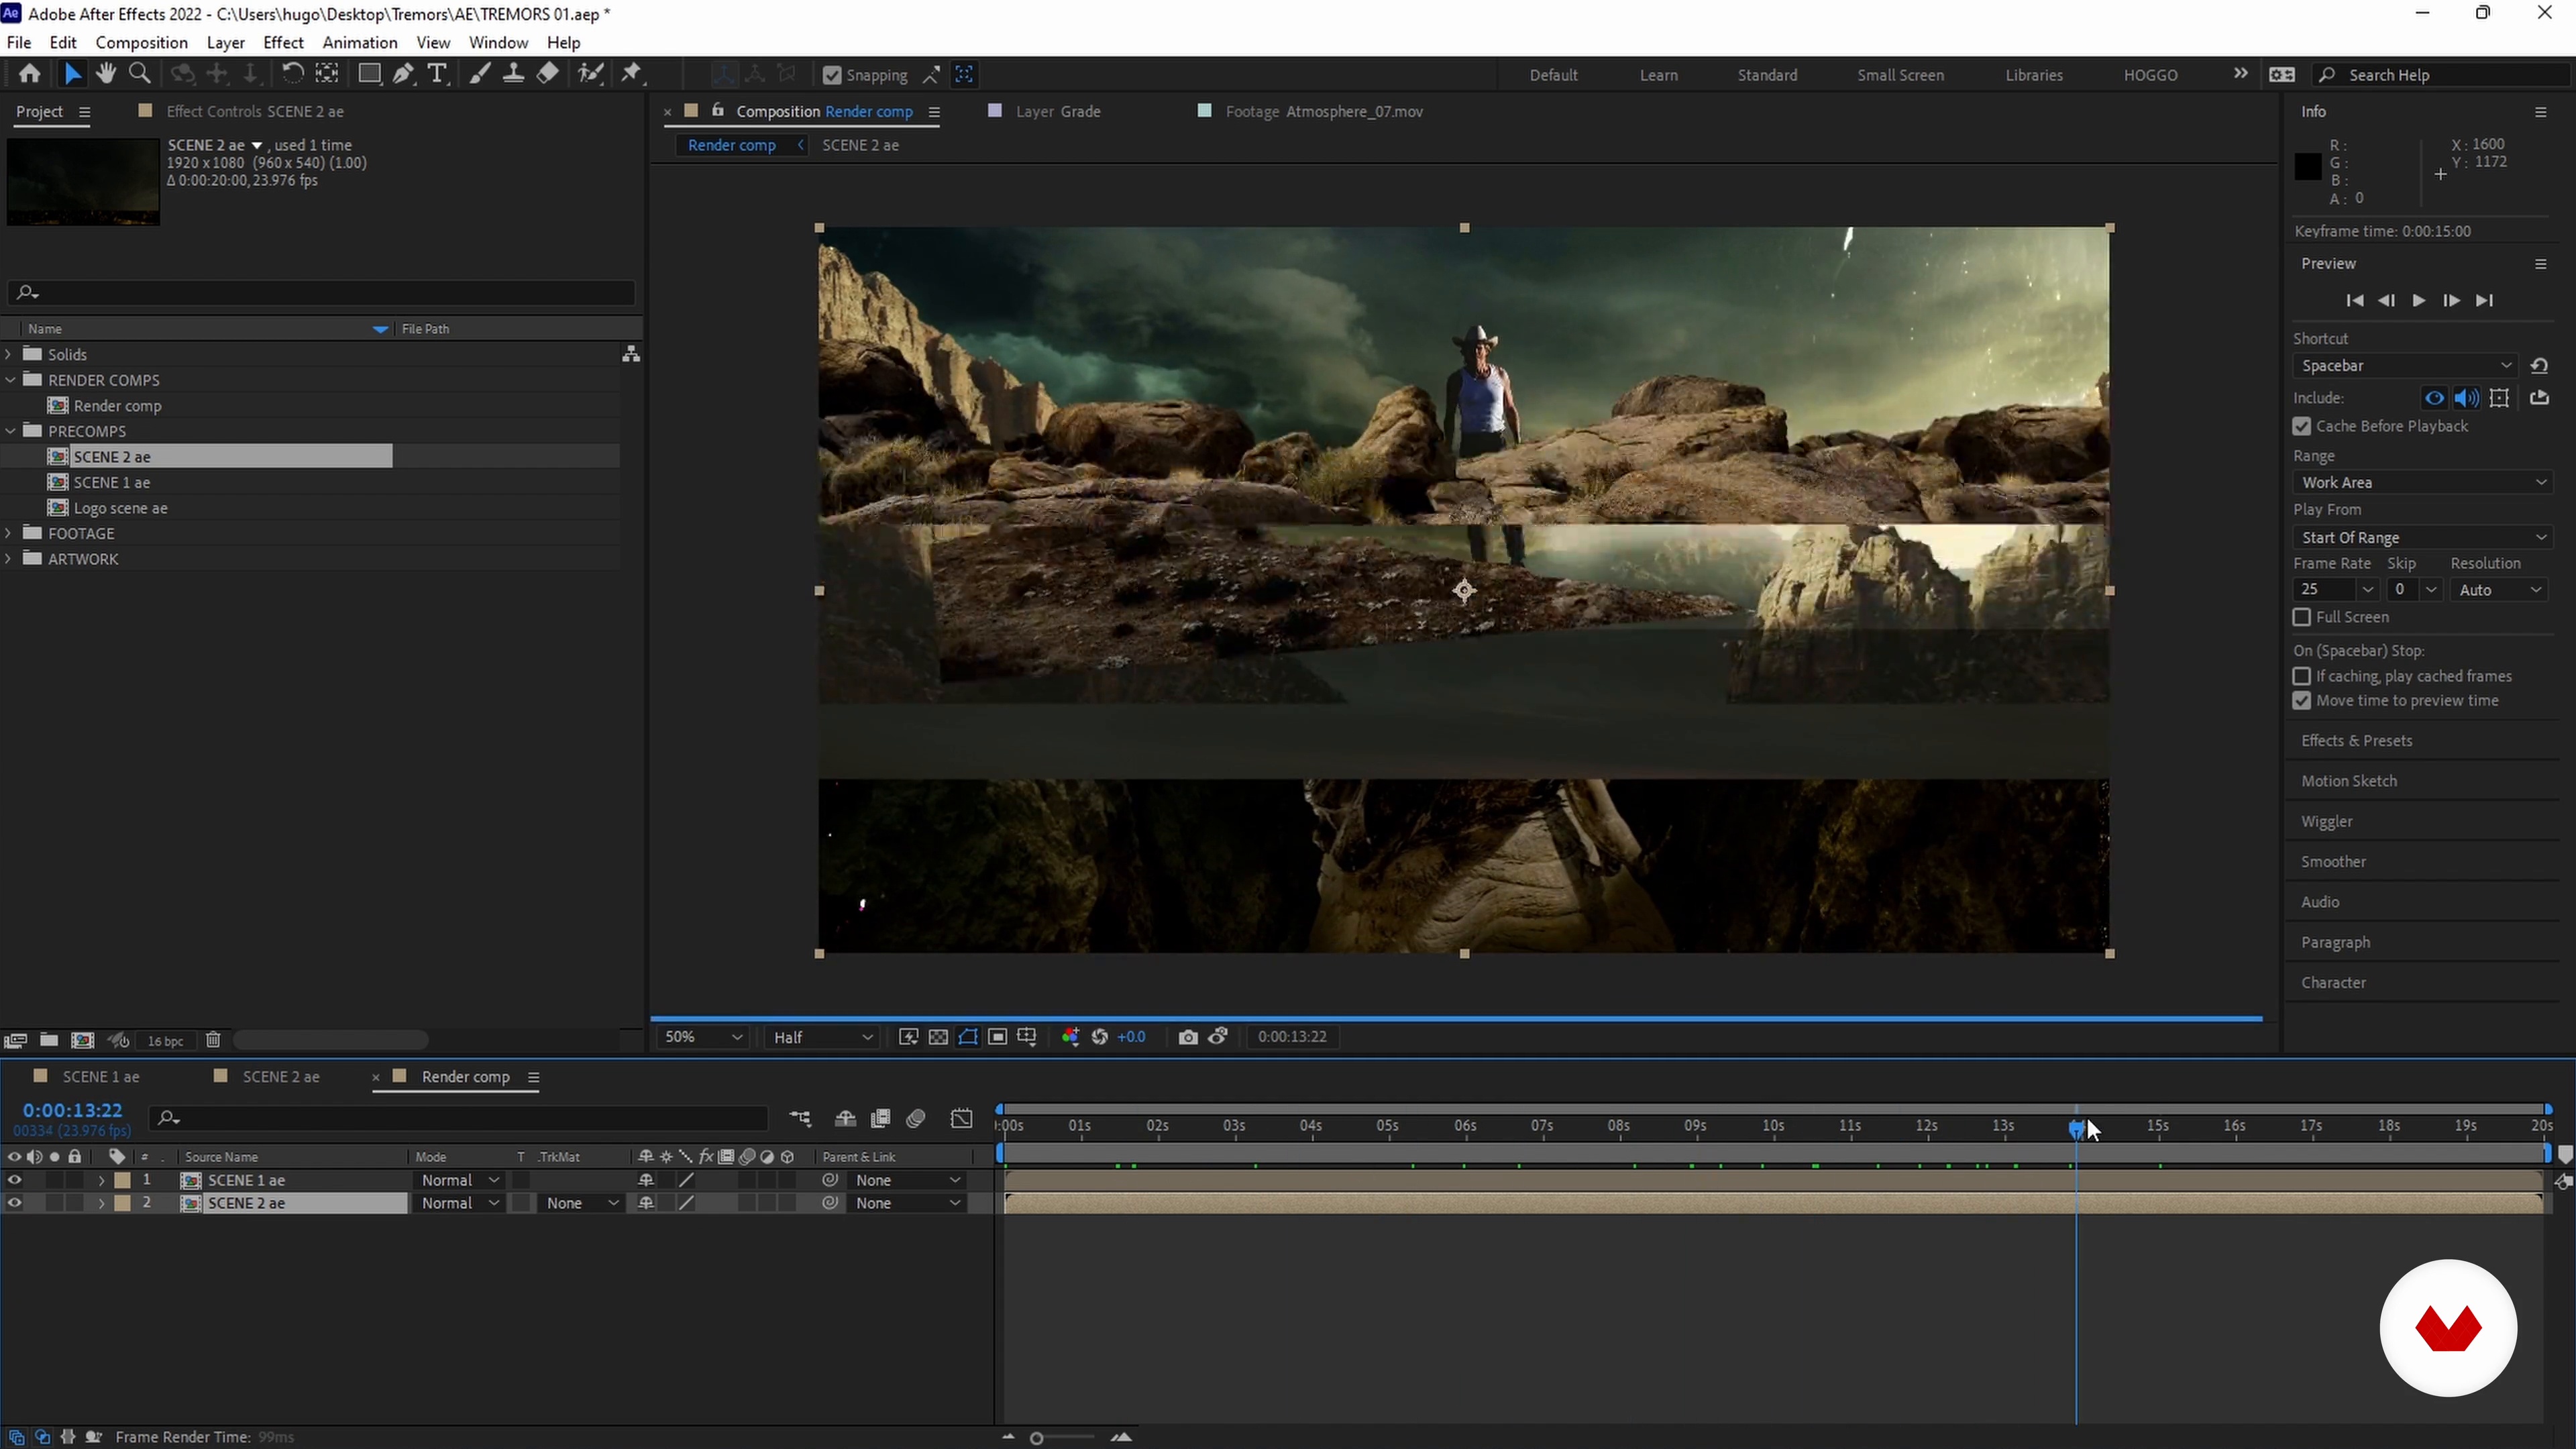This screenshot has width=2576, height=1449.
Task: Toggle Motion Blur enable icon in timeline
Action: 915,1118
